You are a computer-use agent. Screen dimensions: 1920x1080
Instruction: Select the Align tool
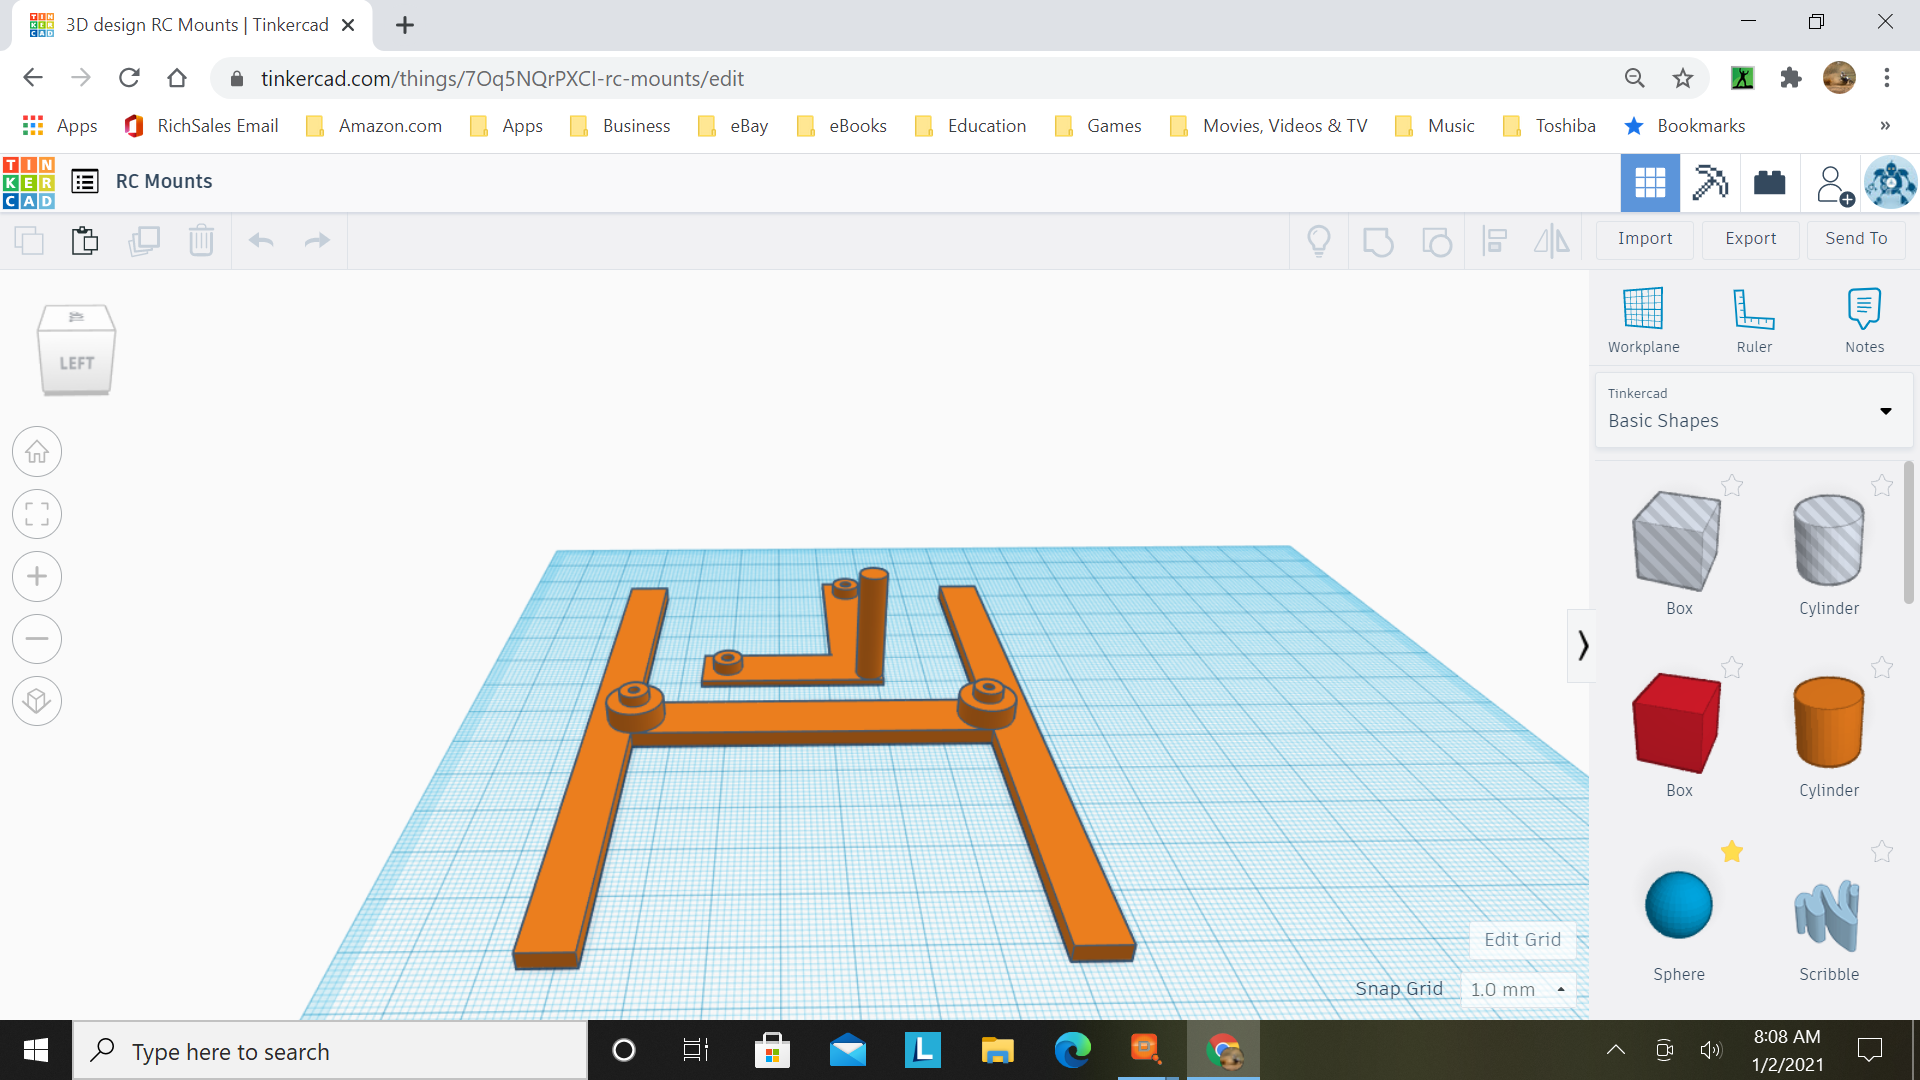tap(1494, 241)
